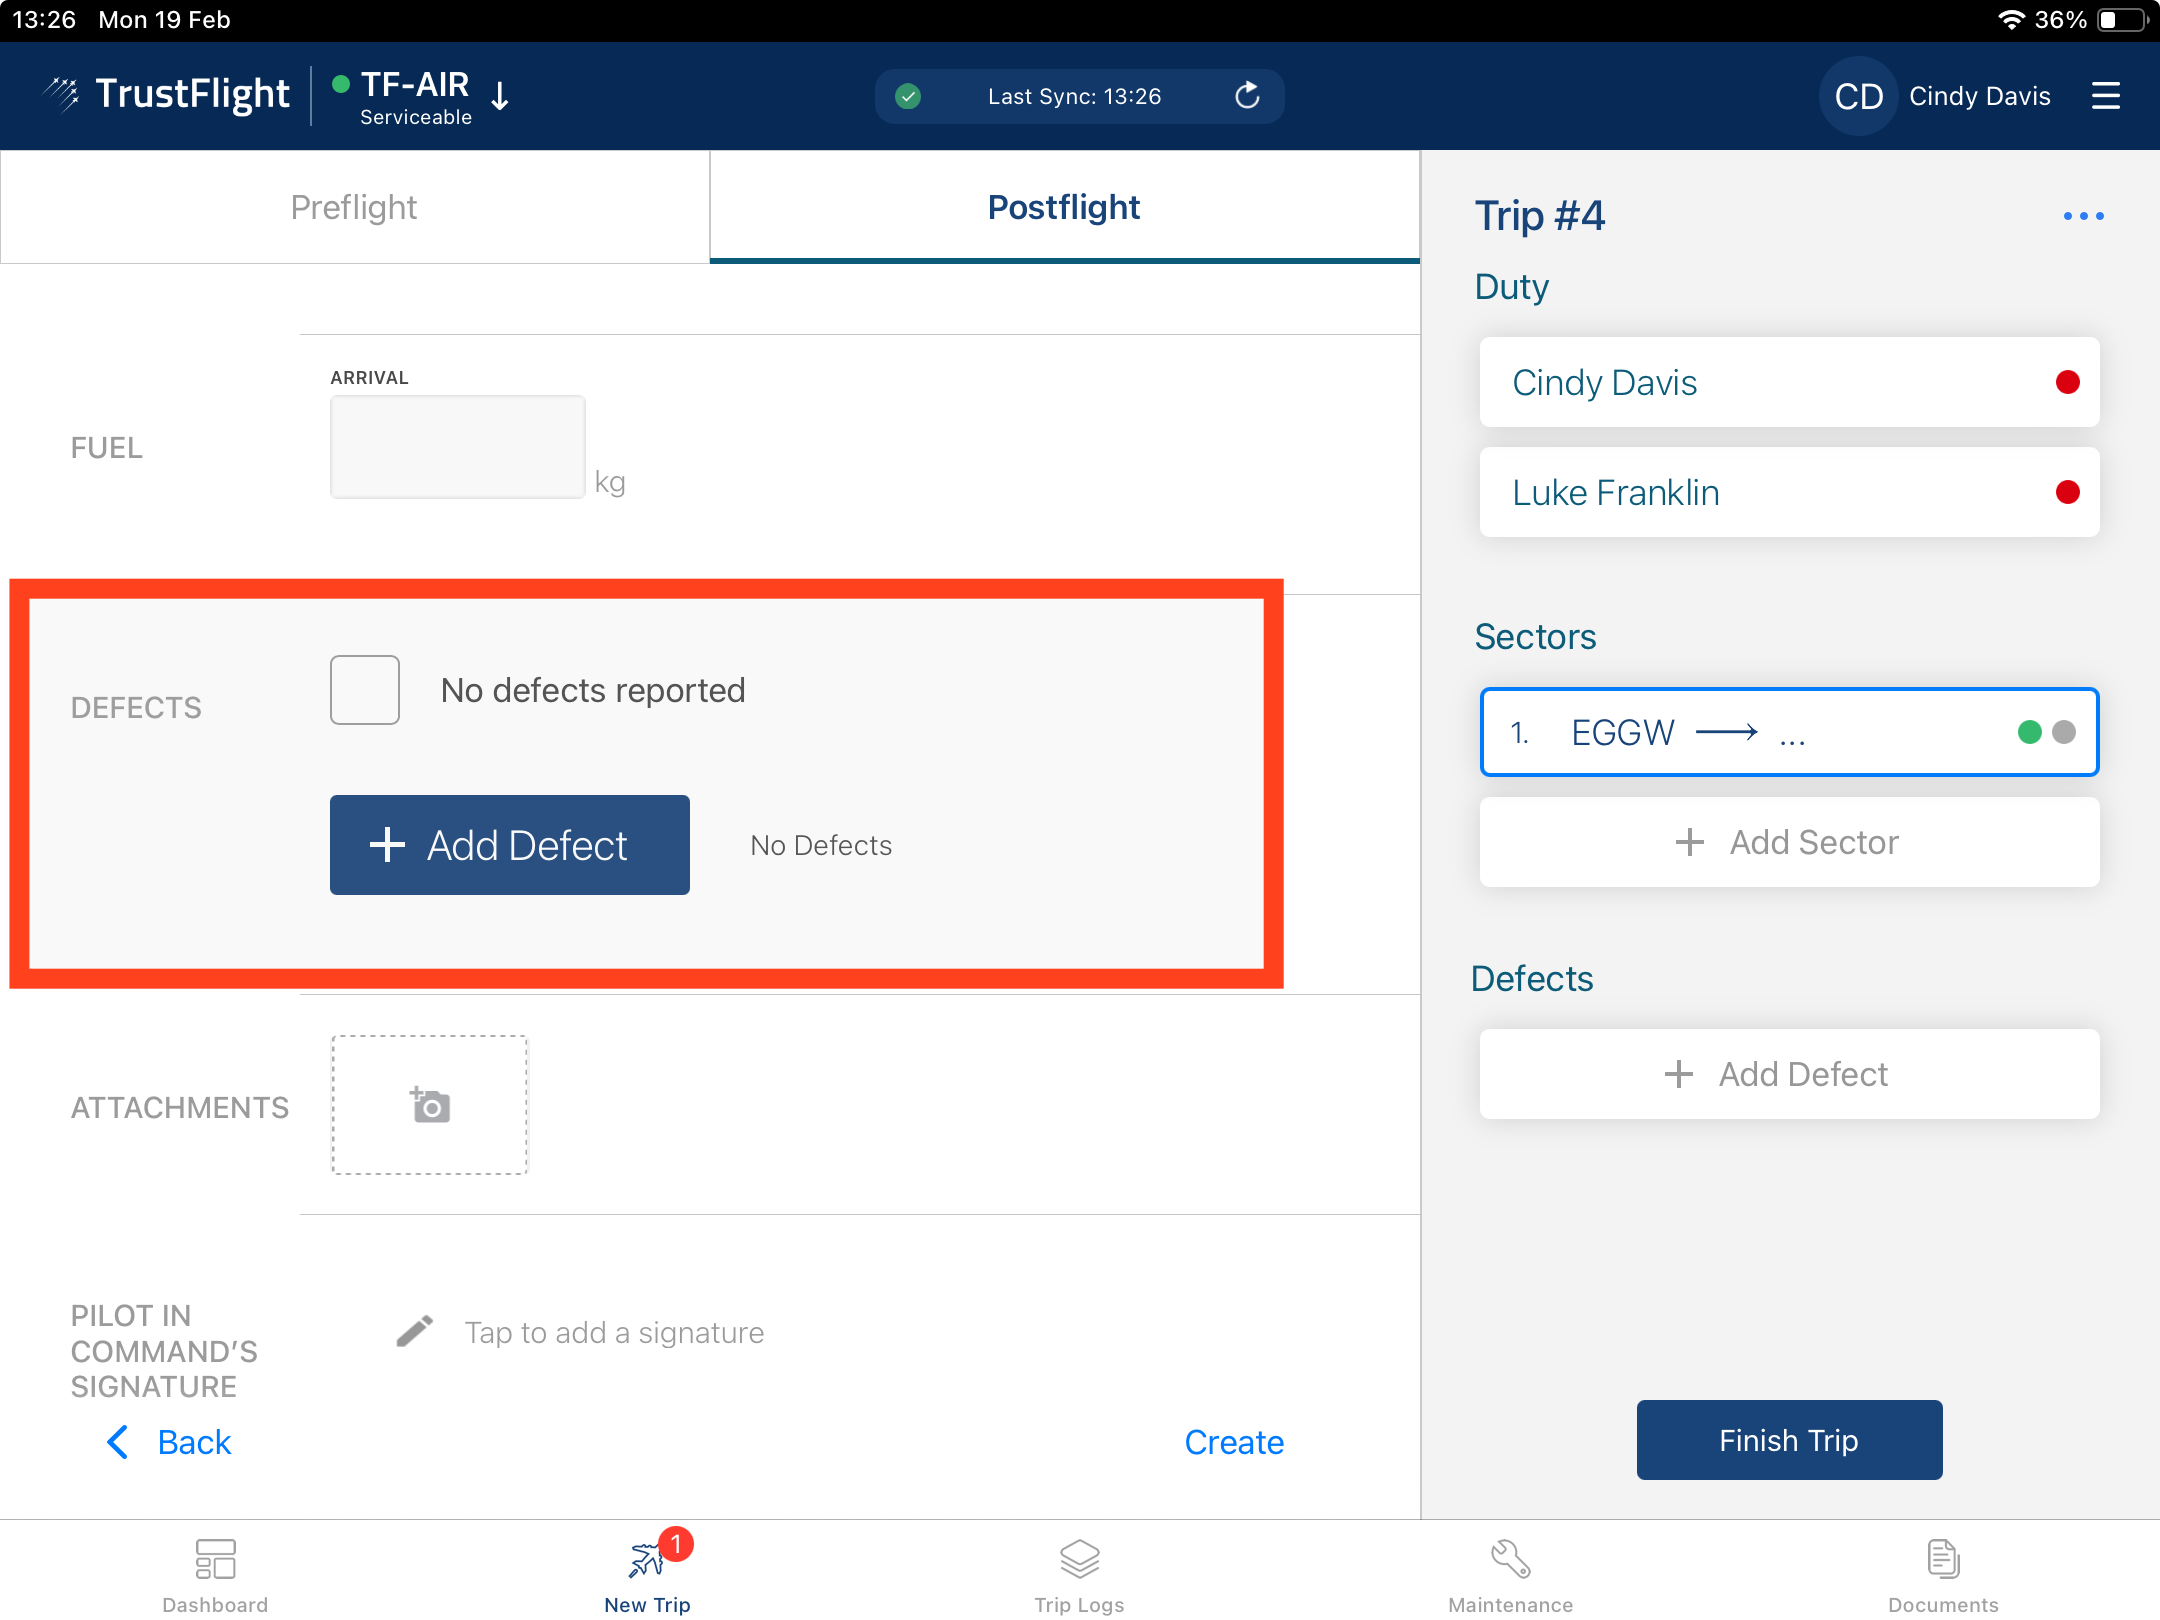
Task: Open the hamburger menu
Action: tap(2105, 96)
